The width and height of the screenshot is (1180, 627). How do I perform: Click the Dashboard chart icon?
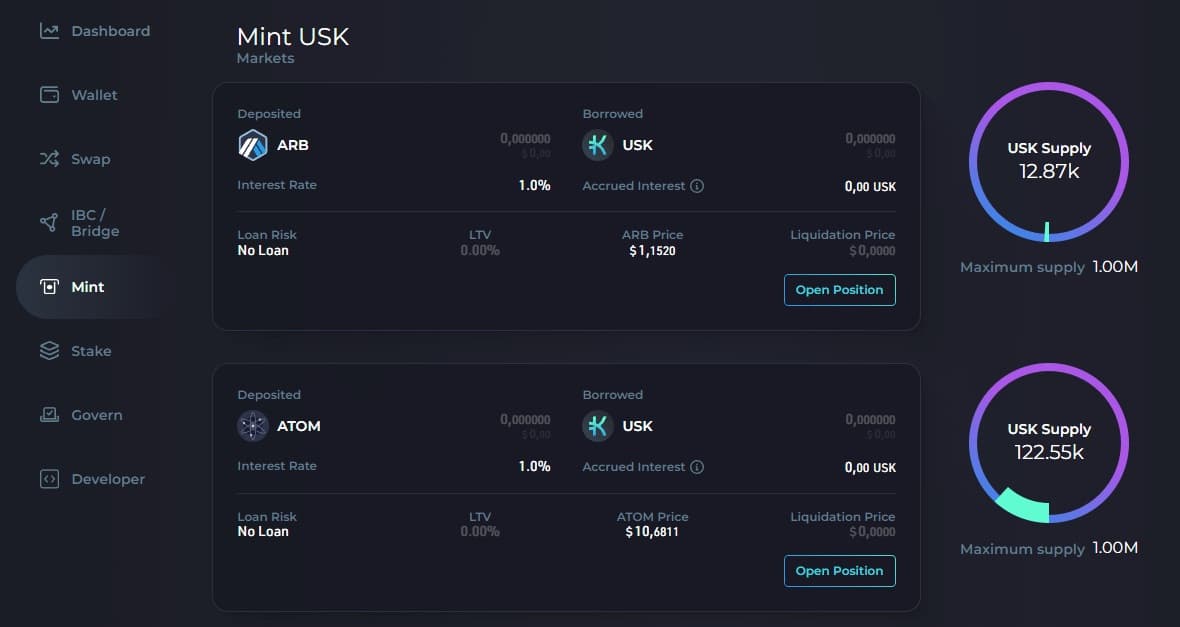tap(49, 31)
